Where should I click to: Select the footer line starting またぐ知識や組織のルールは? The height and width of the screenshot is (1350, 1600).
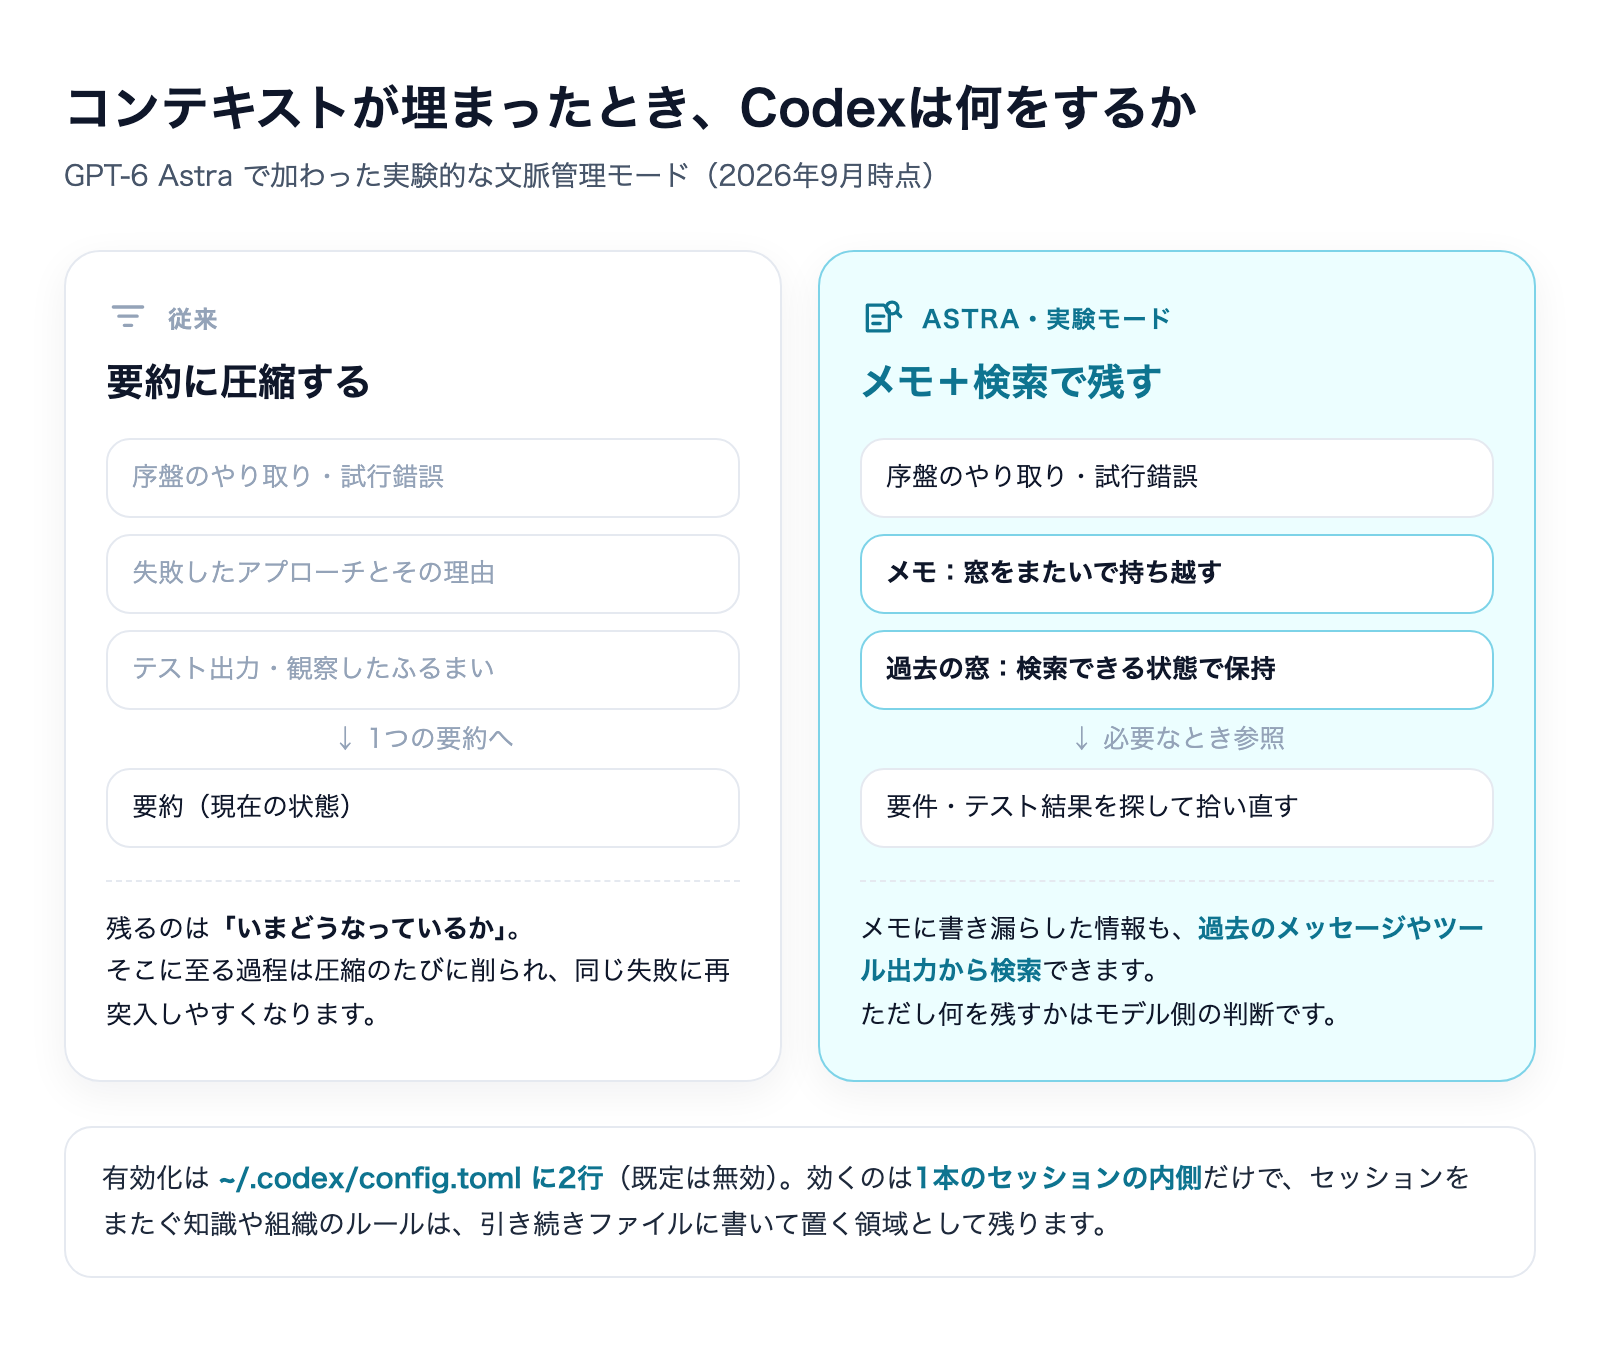tap(607, 1224)
